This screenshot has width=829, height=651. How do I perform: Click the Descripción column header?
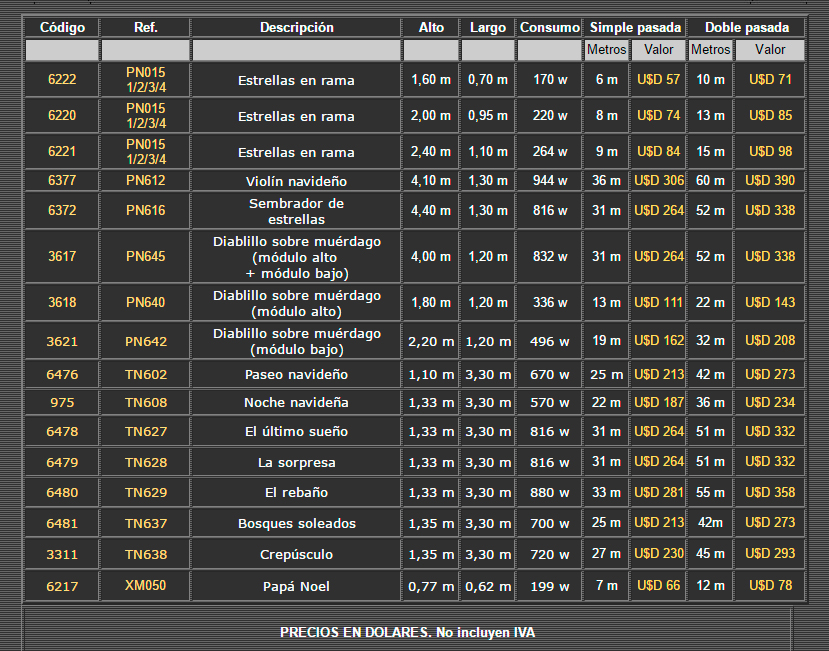coord(297,28)
